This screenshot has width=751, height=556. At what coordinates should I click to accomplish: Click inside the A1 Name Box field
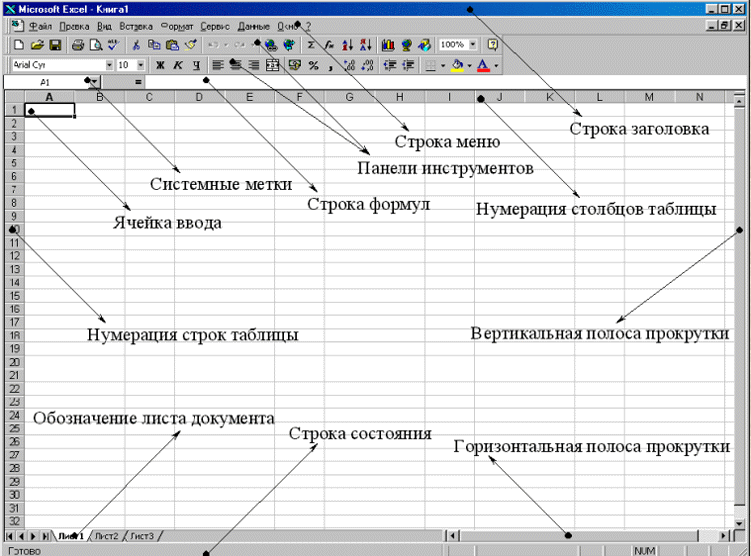coord(46,82)
